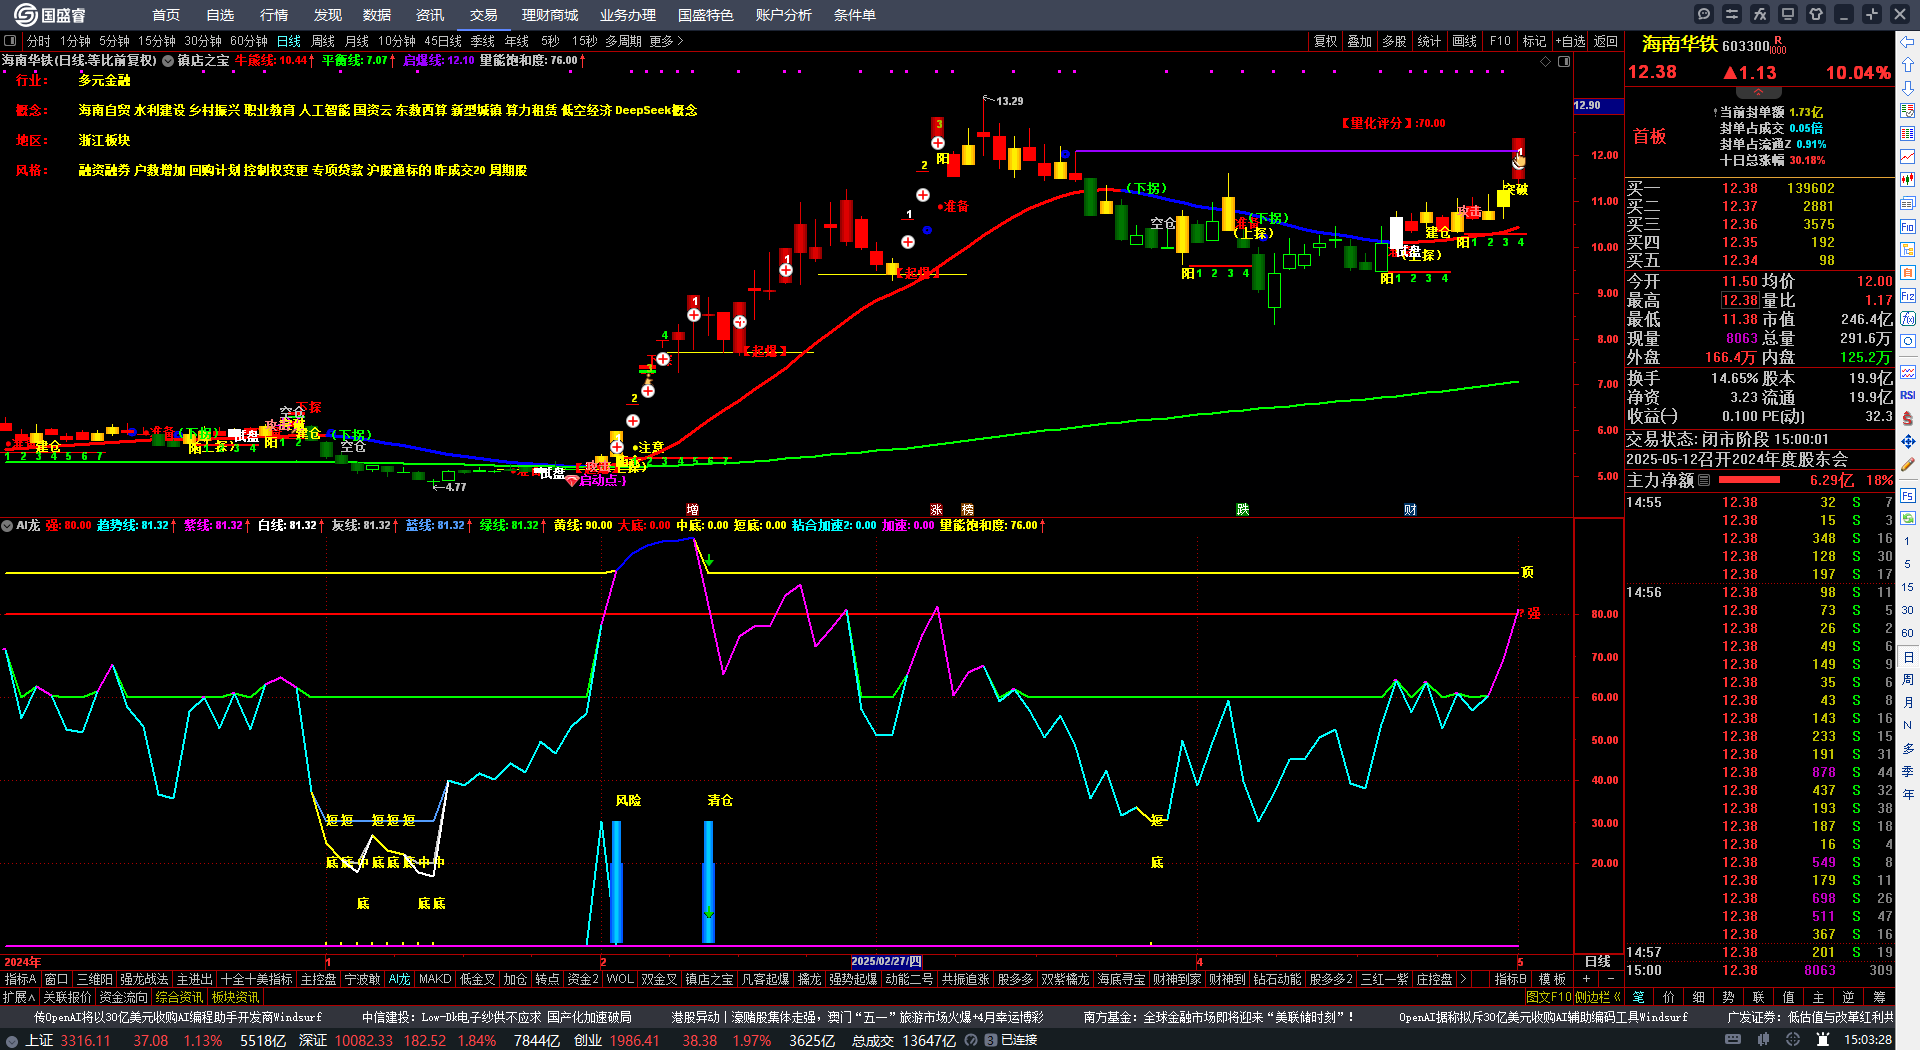Screen dimensions: 1920x1050
Task: Expand the order book arrow below 首板
Action: (1758, 92)
